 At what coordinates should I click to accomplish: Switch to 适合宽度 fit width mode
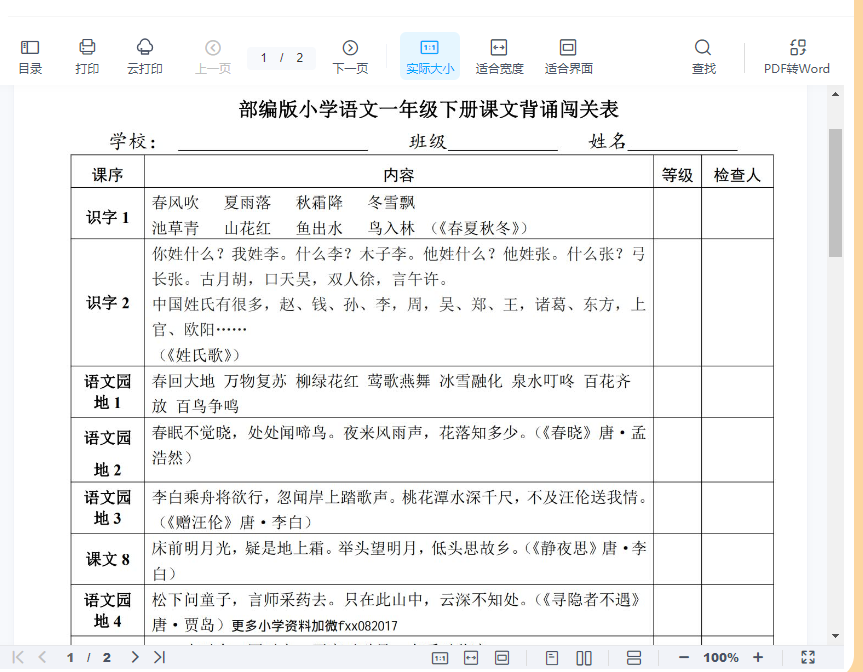coord(499,56)
